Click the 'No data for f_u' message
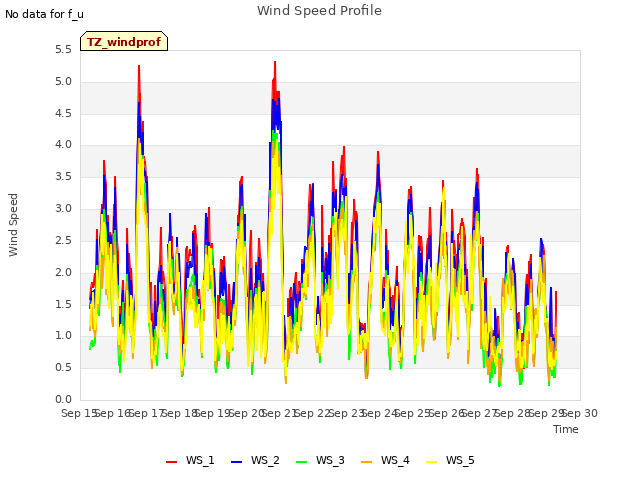The image size is (640, 480). tap(44, 14)
